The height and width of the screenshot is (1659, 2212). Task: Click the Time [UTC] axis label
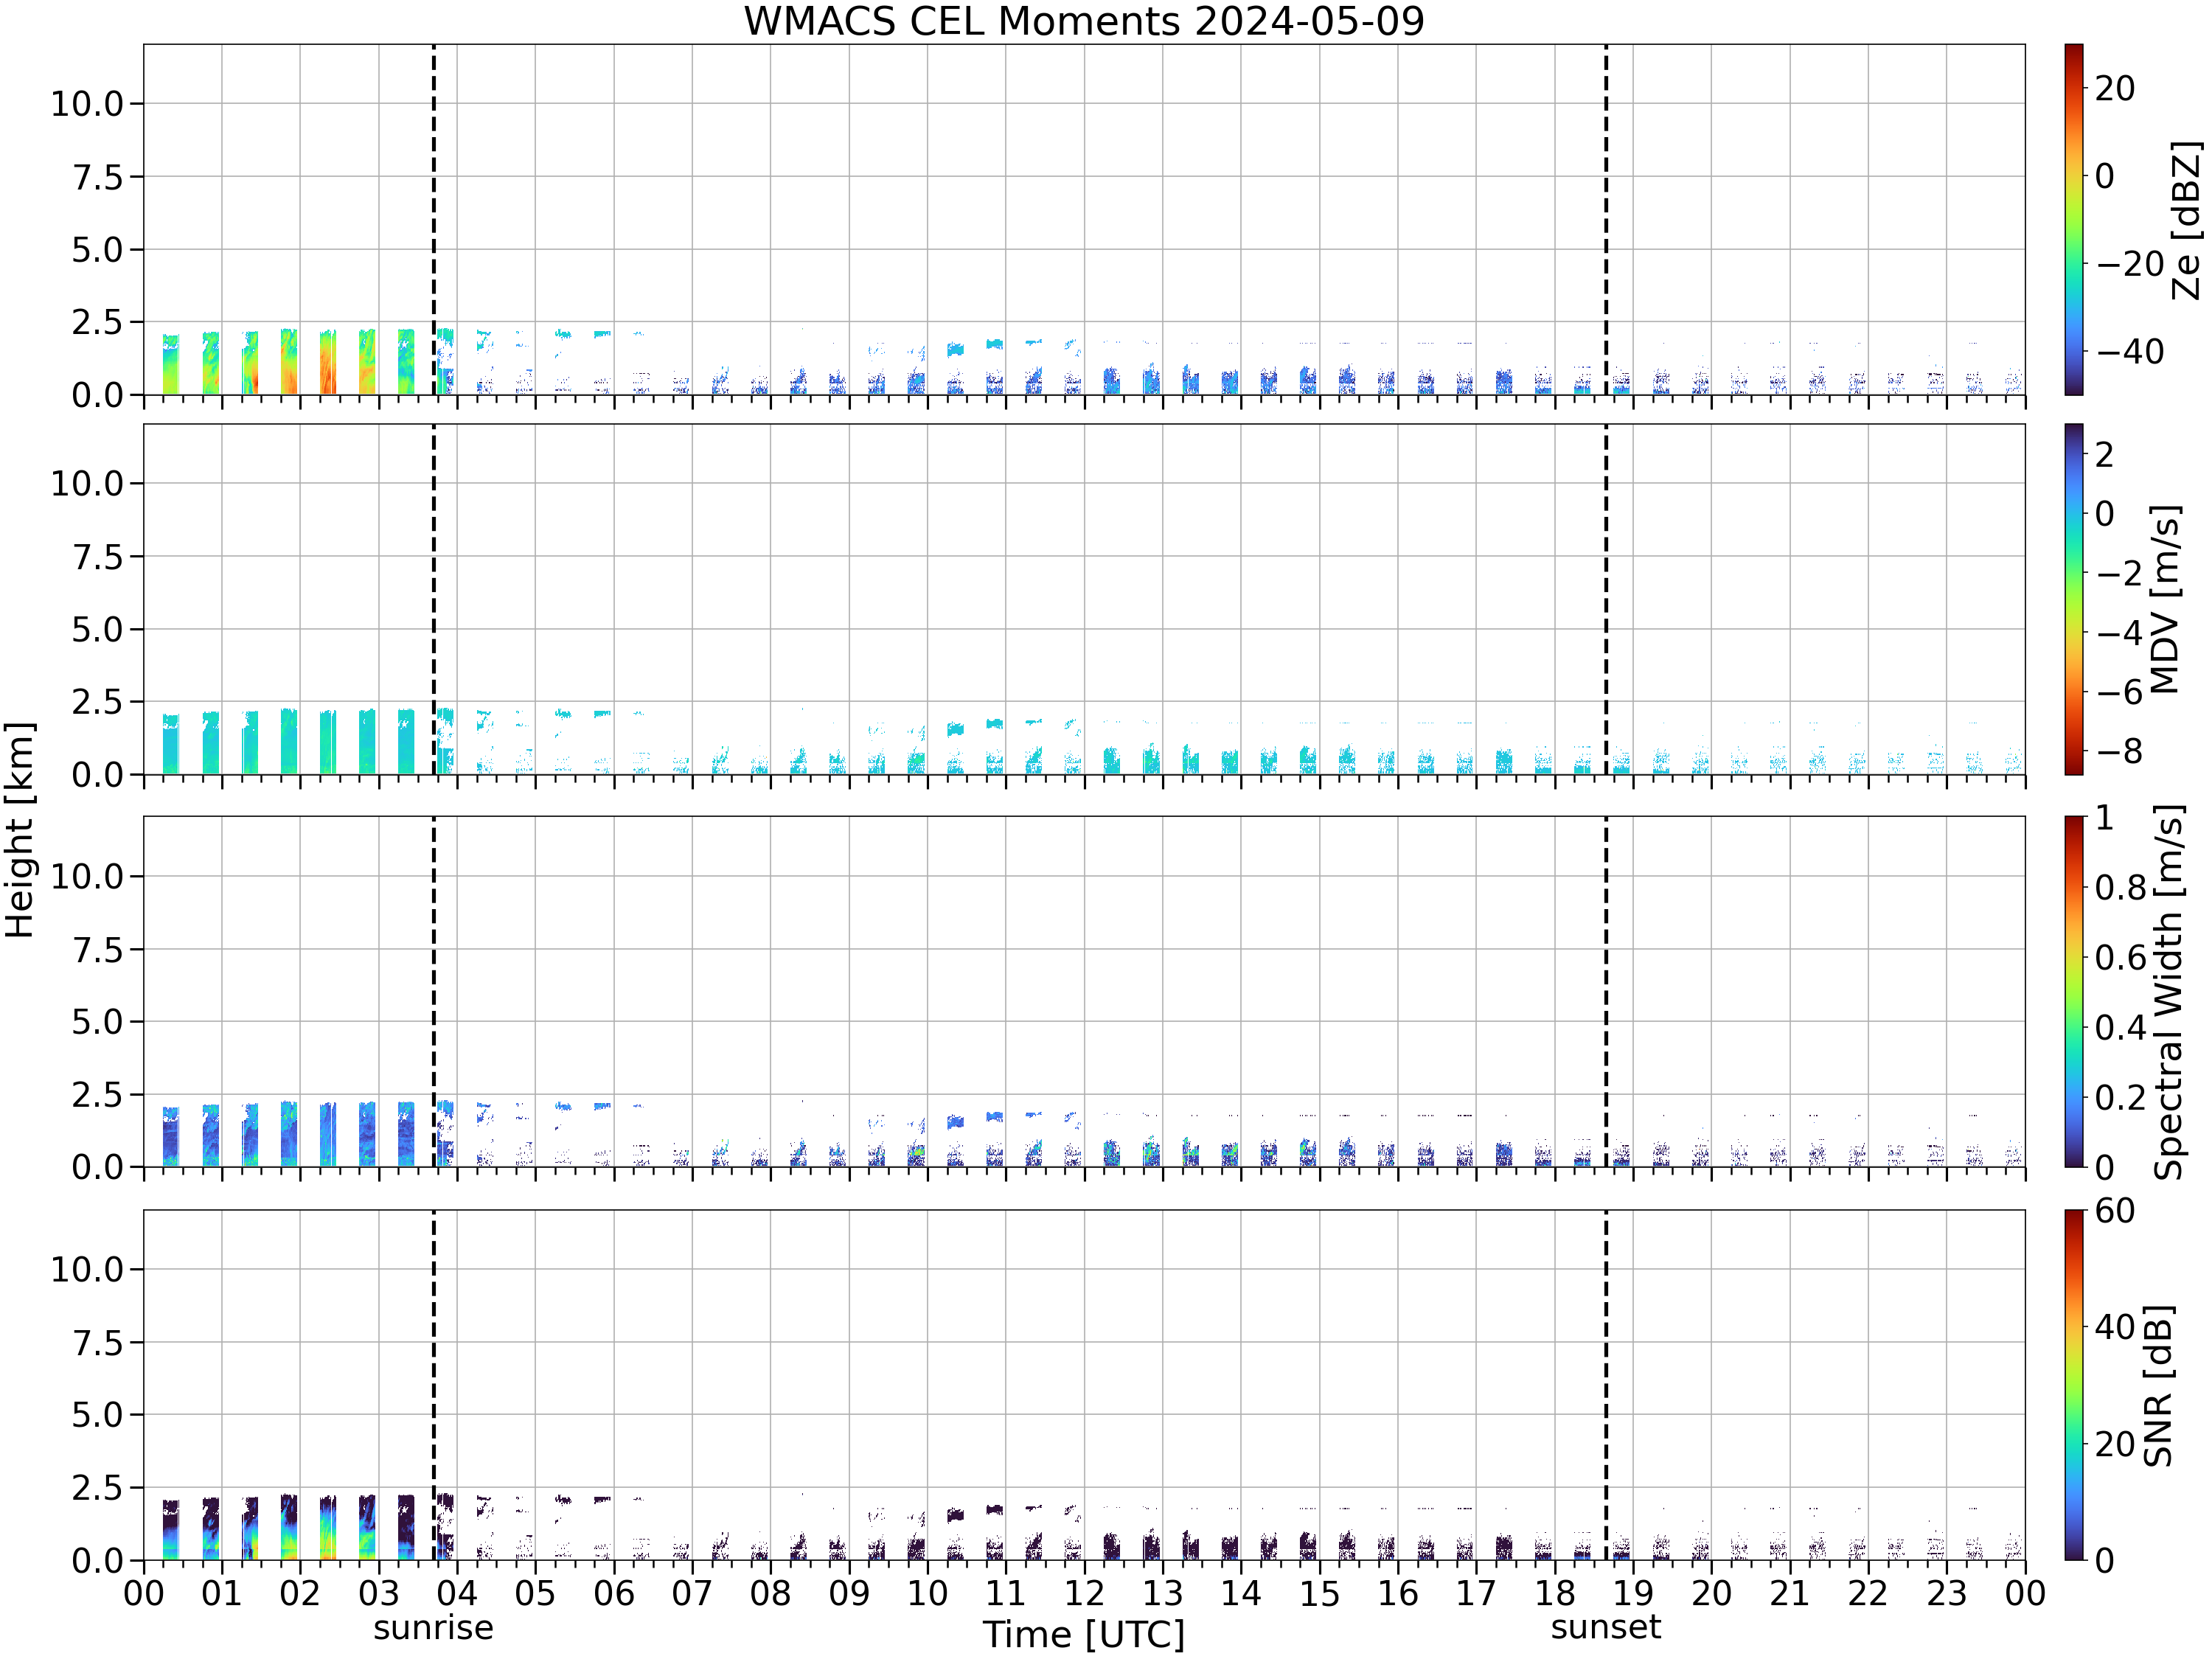1084,1635
